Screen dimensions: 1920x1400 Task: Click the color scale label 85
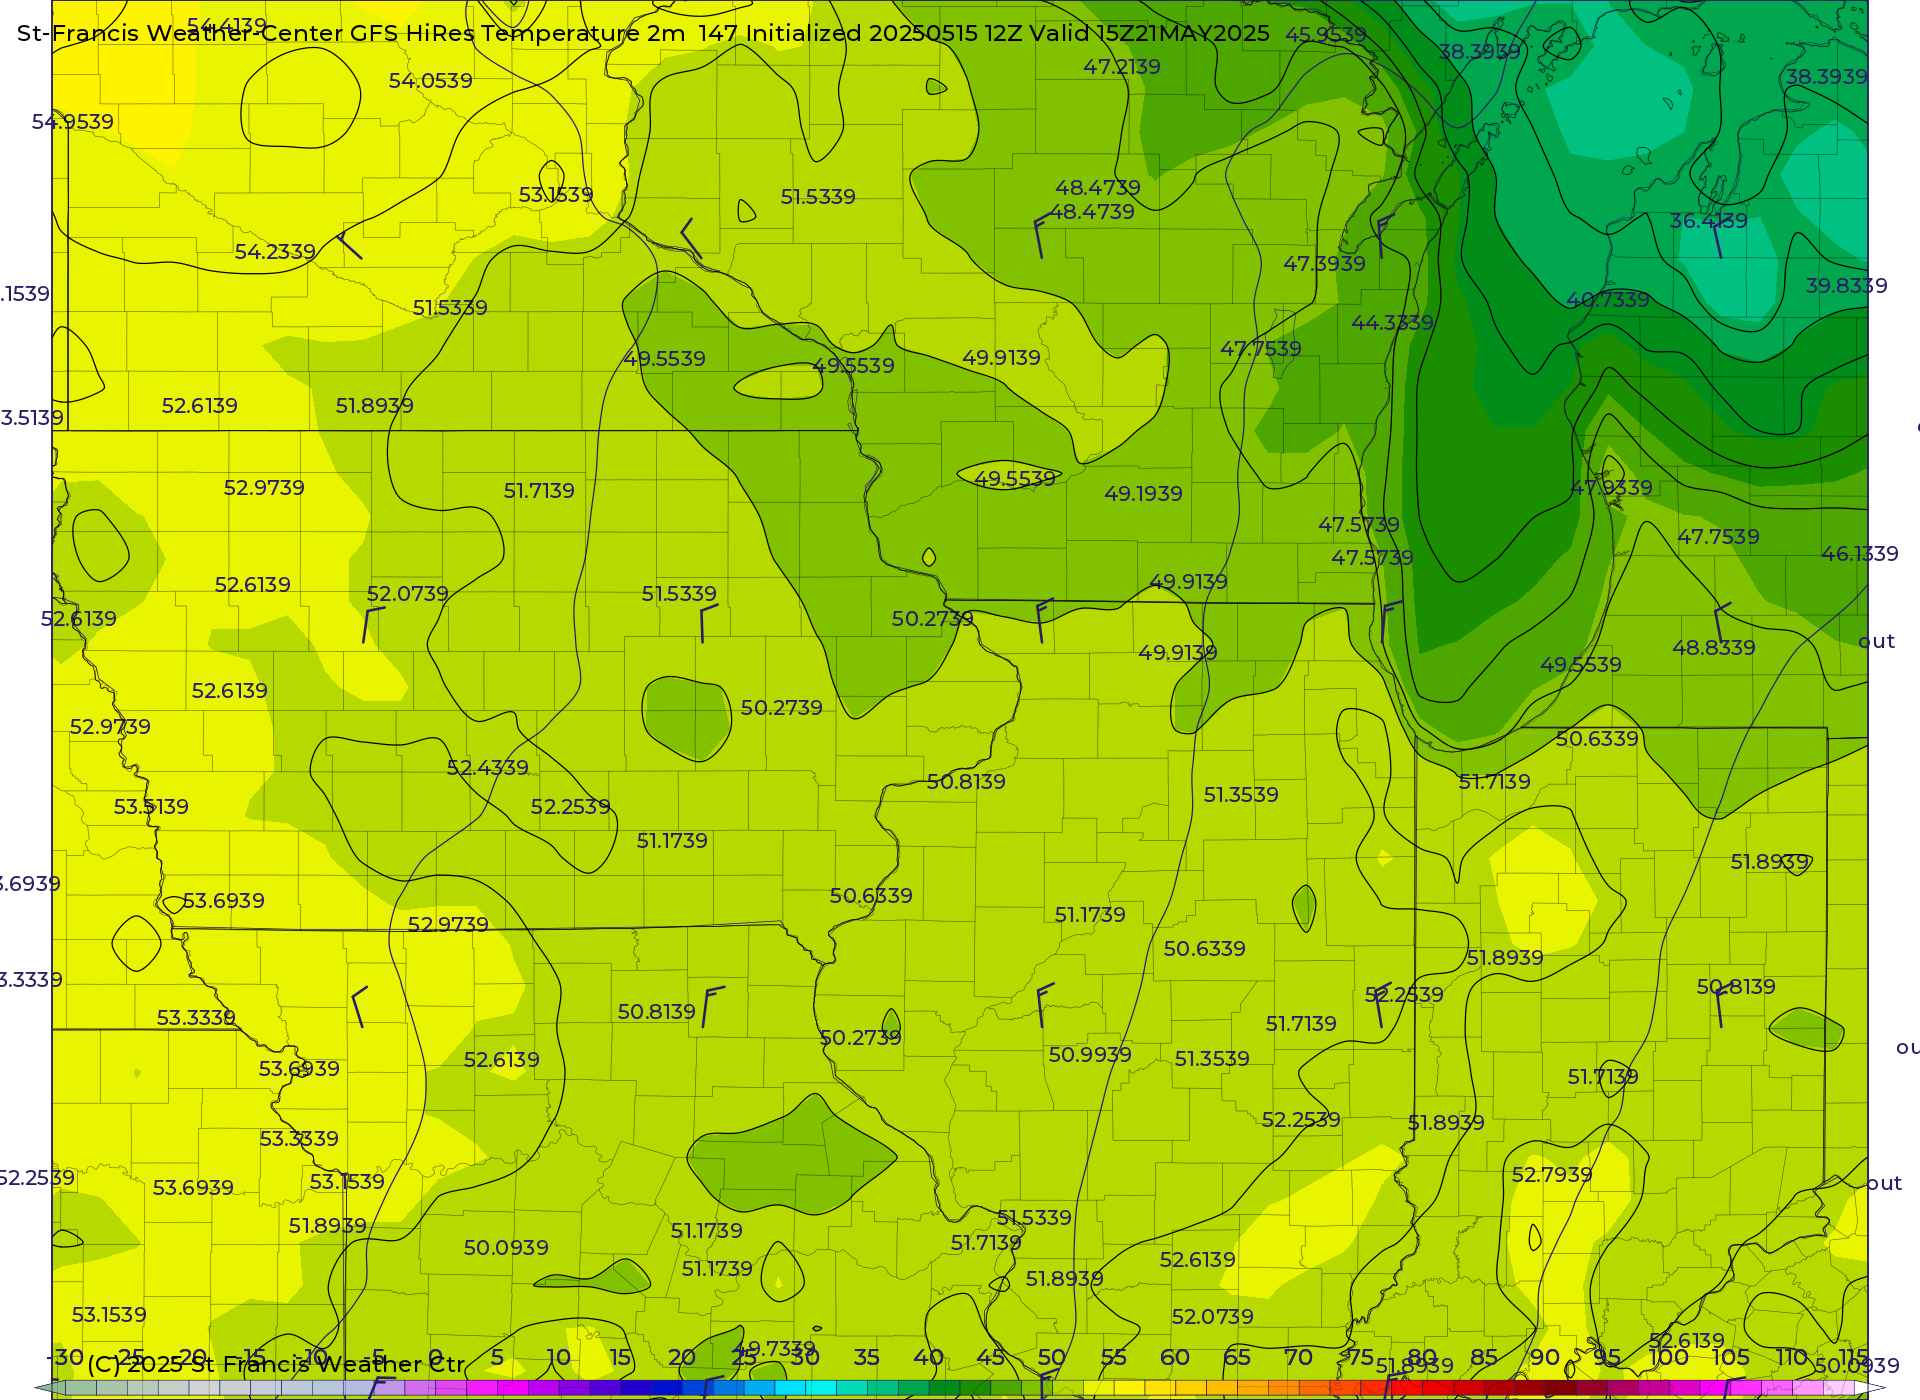point(1484,1357)
